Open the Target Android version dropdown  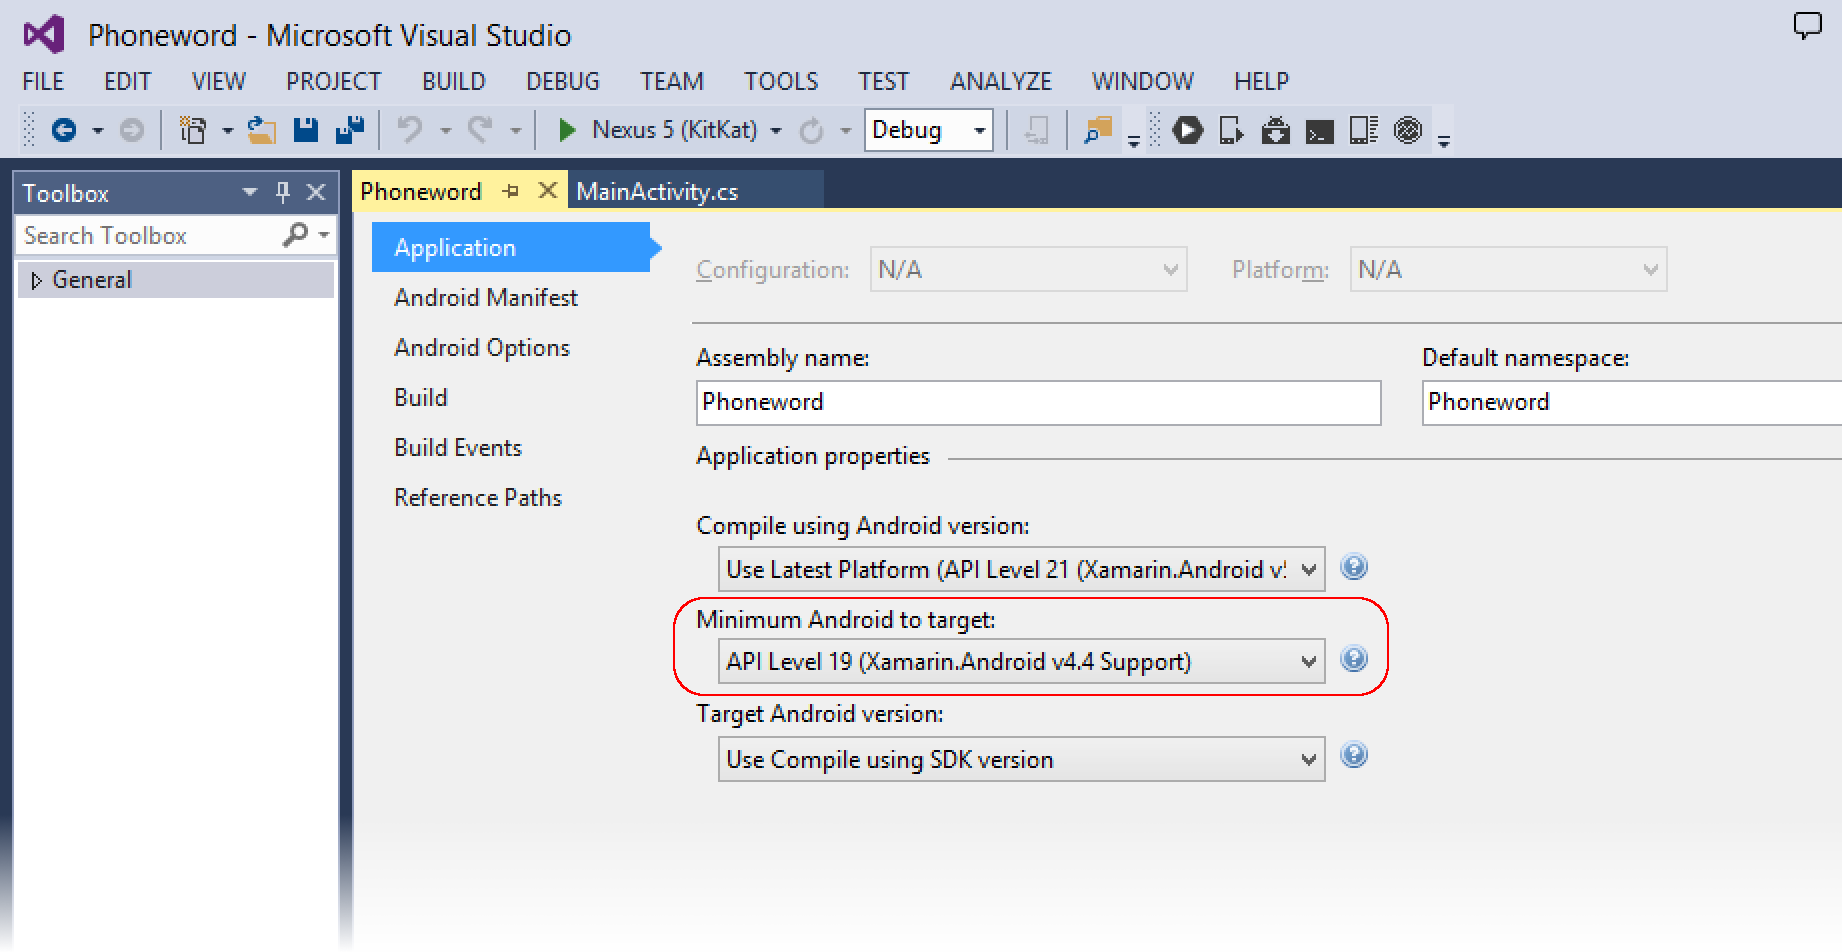[1021, 760]
